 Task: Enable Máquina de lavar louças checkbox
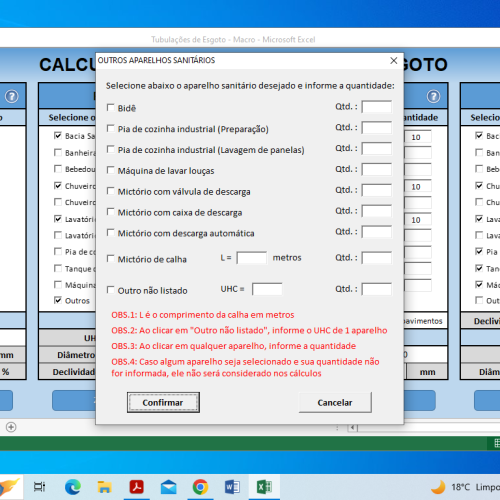click(x=110, y=170)
